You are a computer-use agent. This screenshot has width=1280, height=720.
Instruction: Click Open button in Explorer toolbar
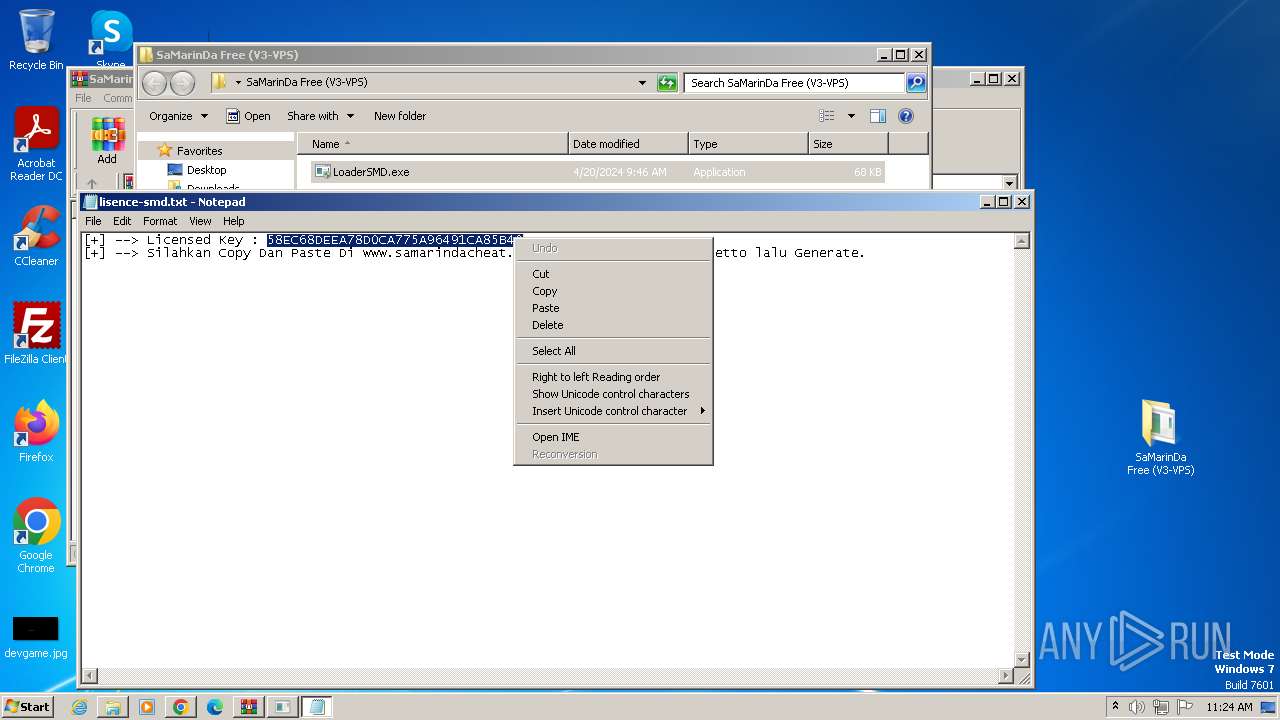pyautogui.click(x=248, y=116)
